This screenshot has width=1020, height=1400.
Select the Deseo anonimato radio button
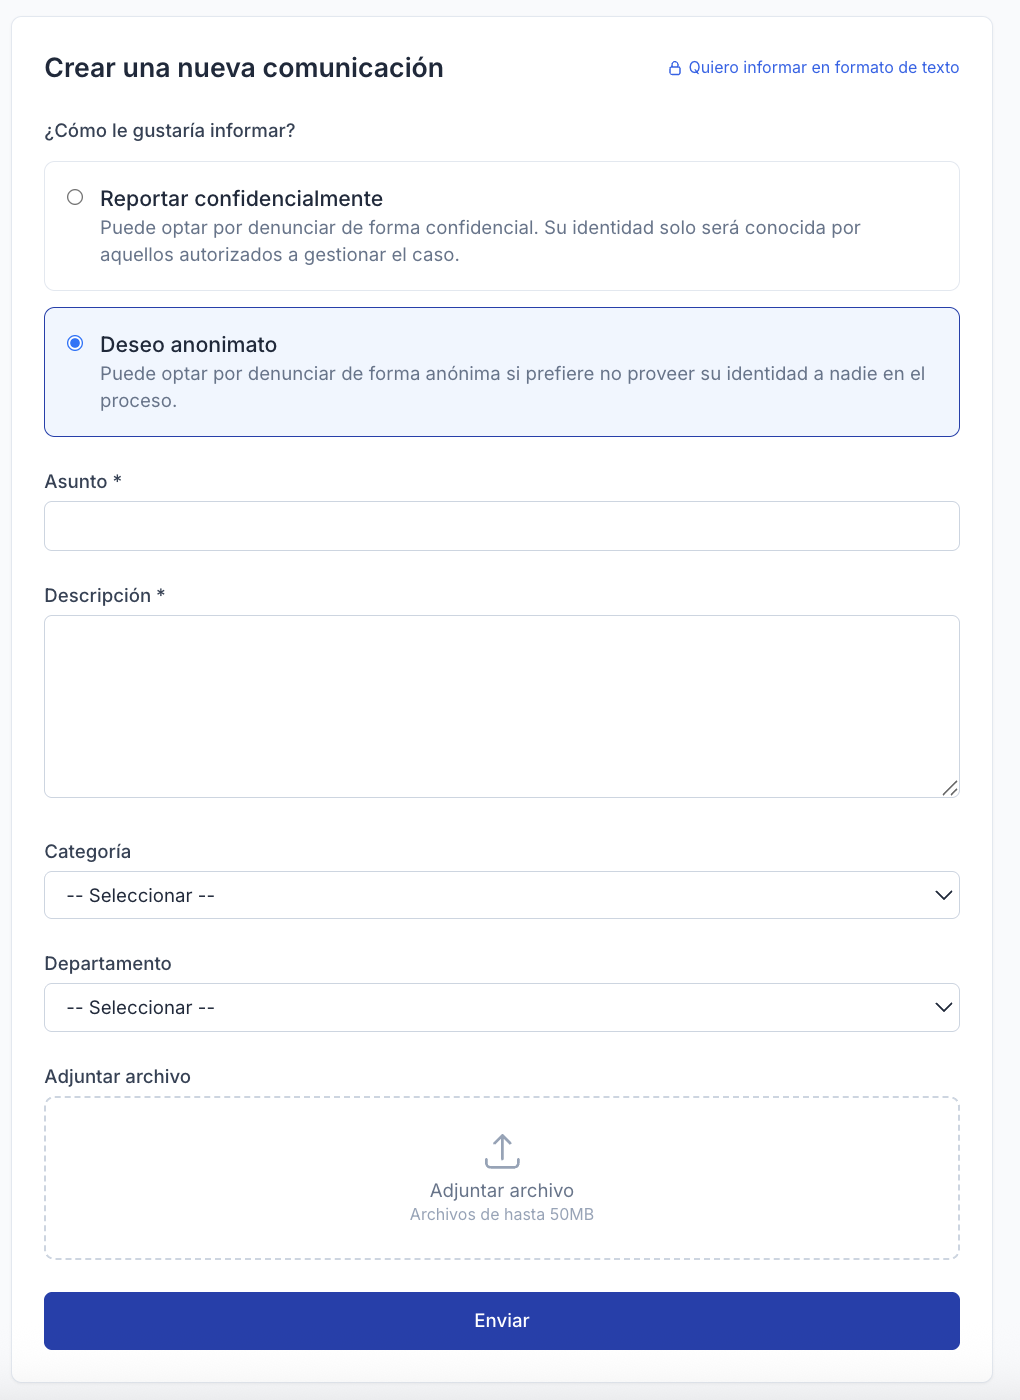click(x=75, y=343)
